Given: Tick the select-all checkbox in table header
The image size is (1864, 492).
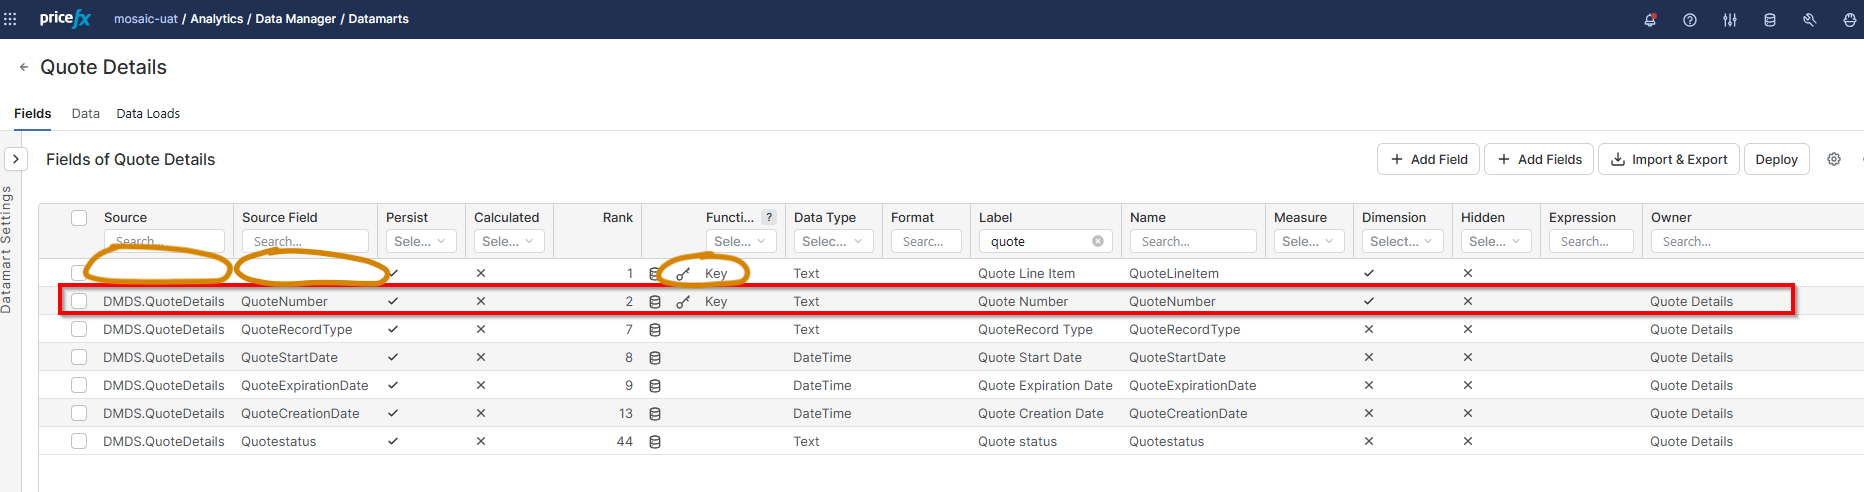Looking at the screenshot, I should (79, 218).
